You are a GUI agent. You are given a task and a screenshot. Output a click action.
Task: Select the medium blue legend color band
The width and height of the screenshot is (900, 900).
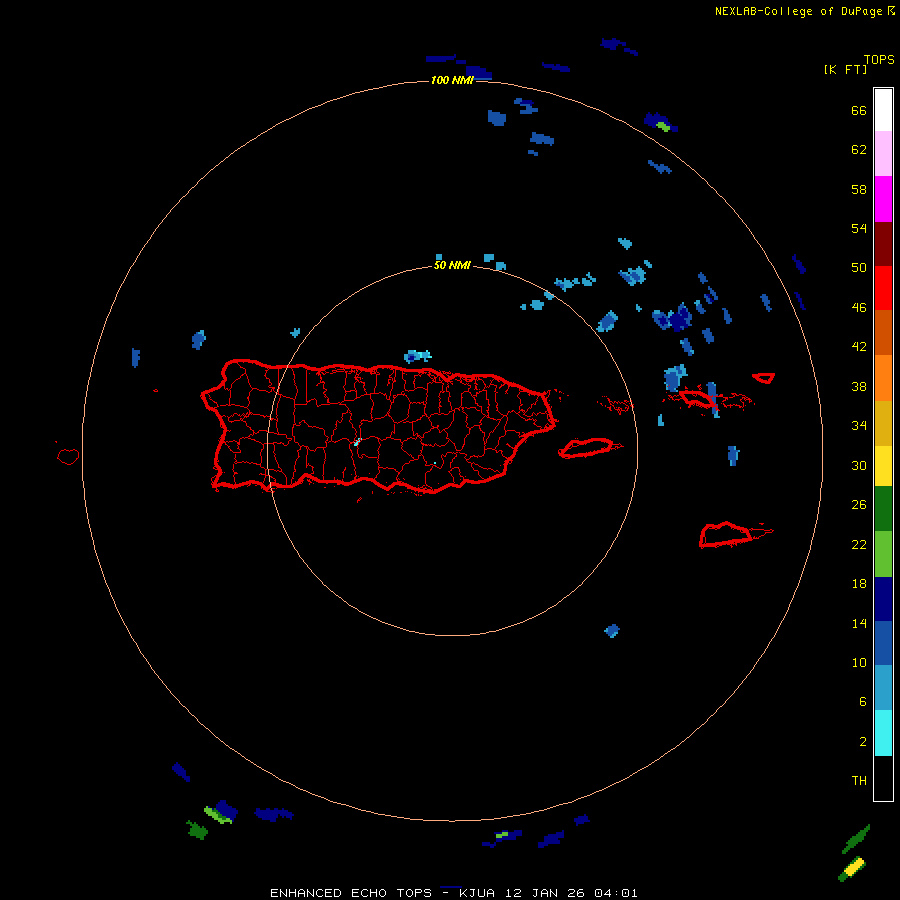(x=883, y=643)
